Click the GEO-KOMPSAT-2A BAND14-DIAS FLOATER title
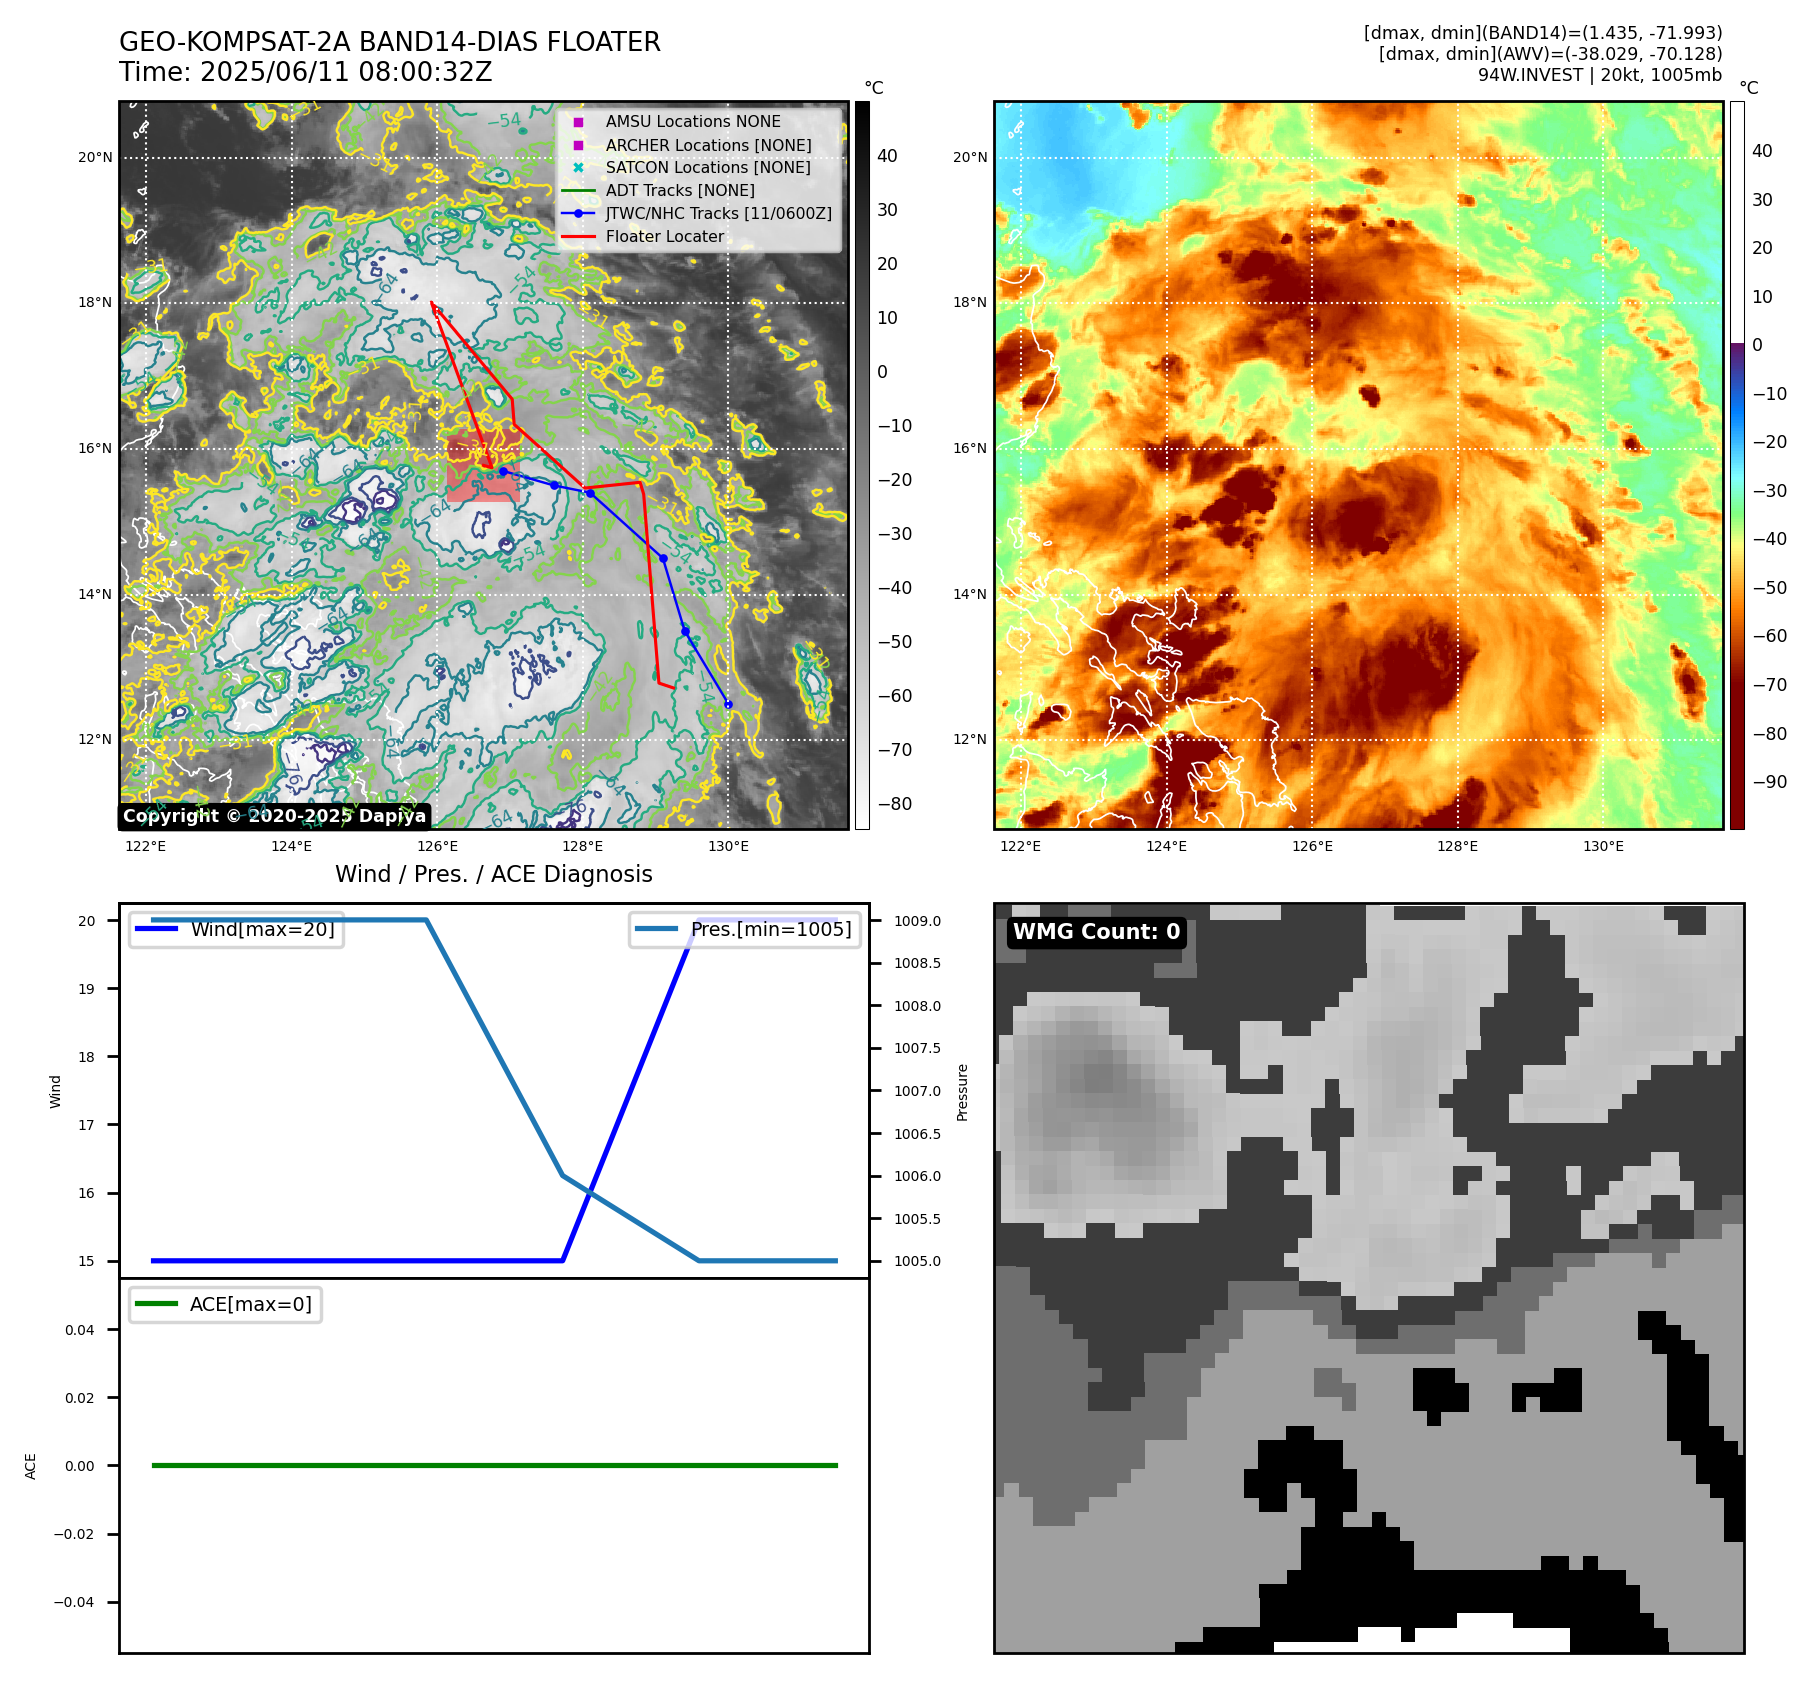The height and width of the screenshot is (1690, 1813). (390, 42)
